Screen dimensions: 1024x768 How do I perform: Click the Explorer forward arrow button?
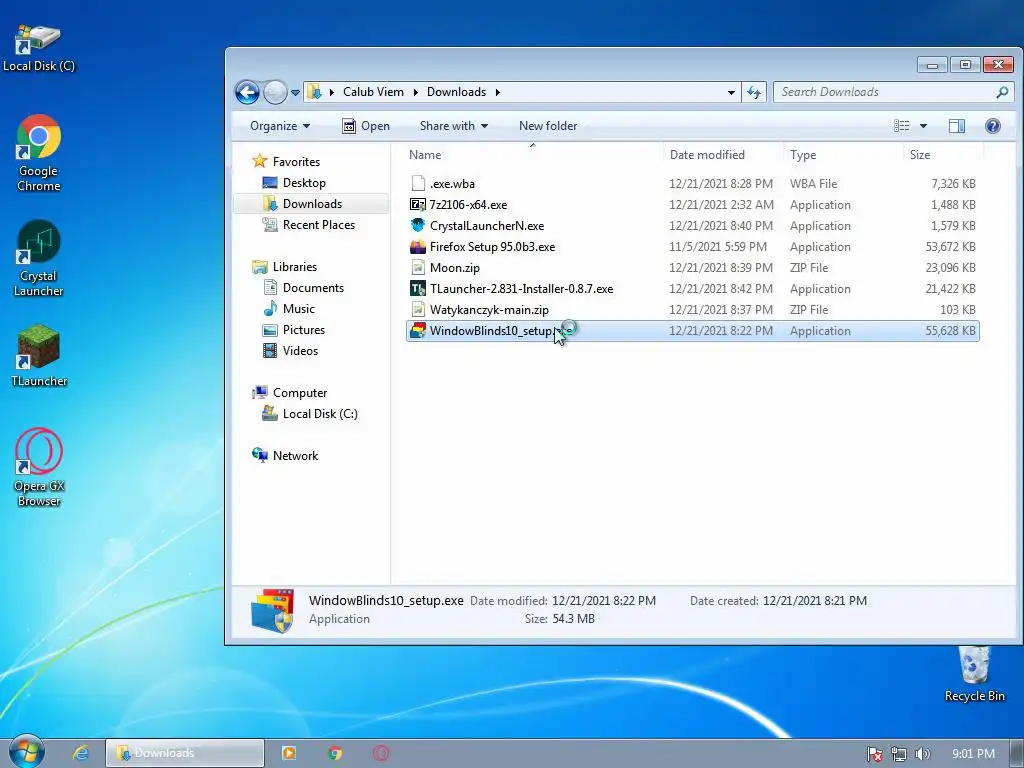point(275,92)
